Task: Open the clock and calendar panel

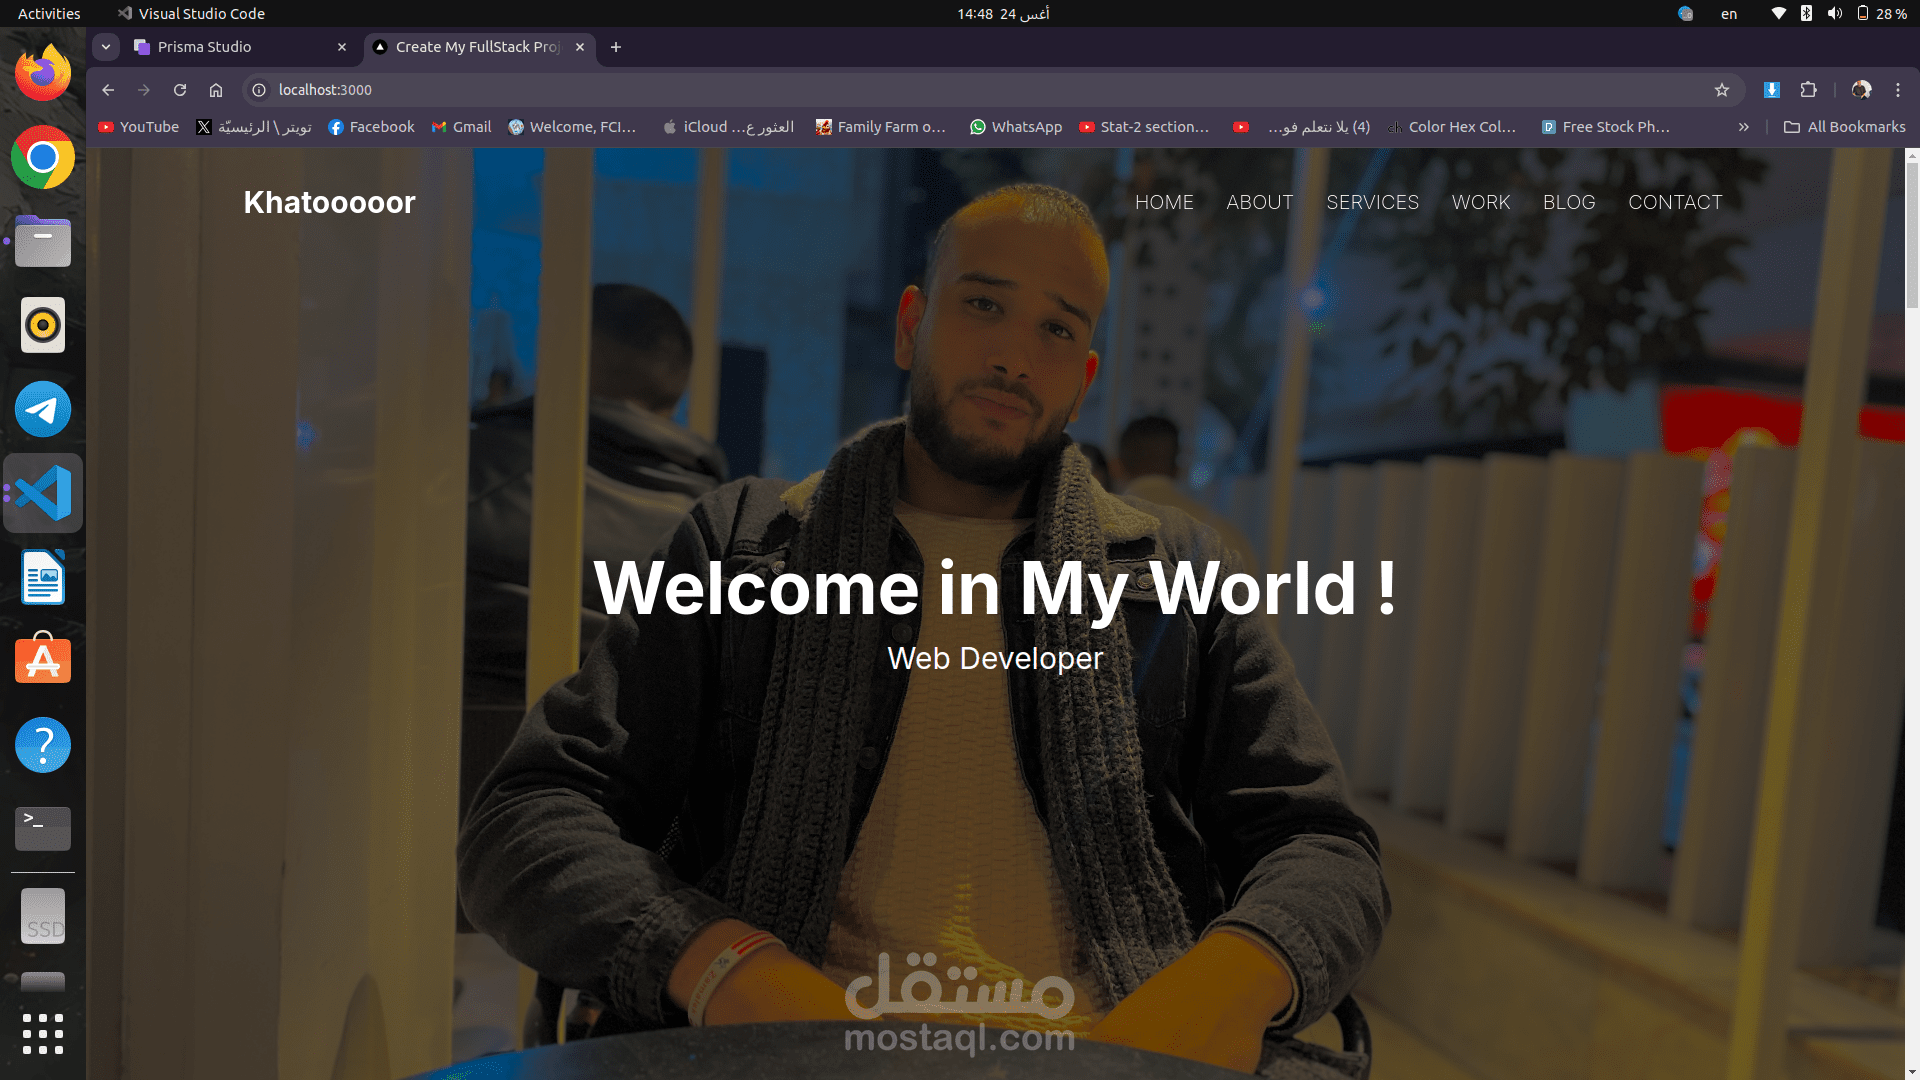Action: coord(1003,14)
